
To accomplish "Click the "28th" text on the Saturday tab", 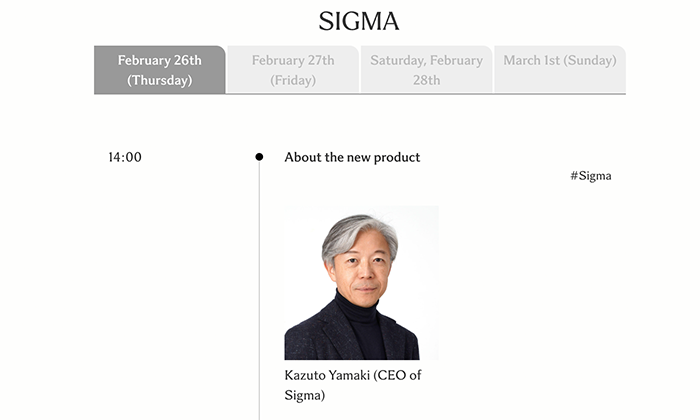I will click(426, 80).
